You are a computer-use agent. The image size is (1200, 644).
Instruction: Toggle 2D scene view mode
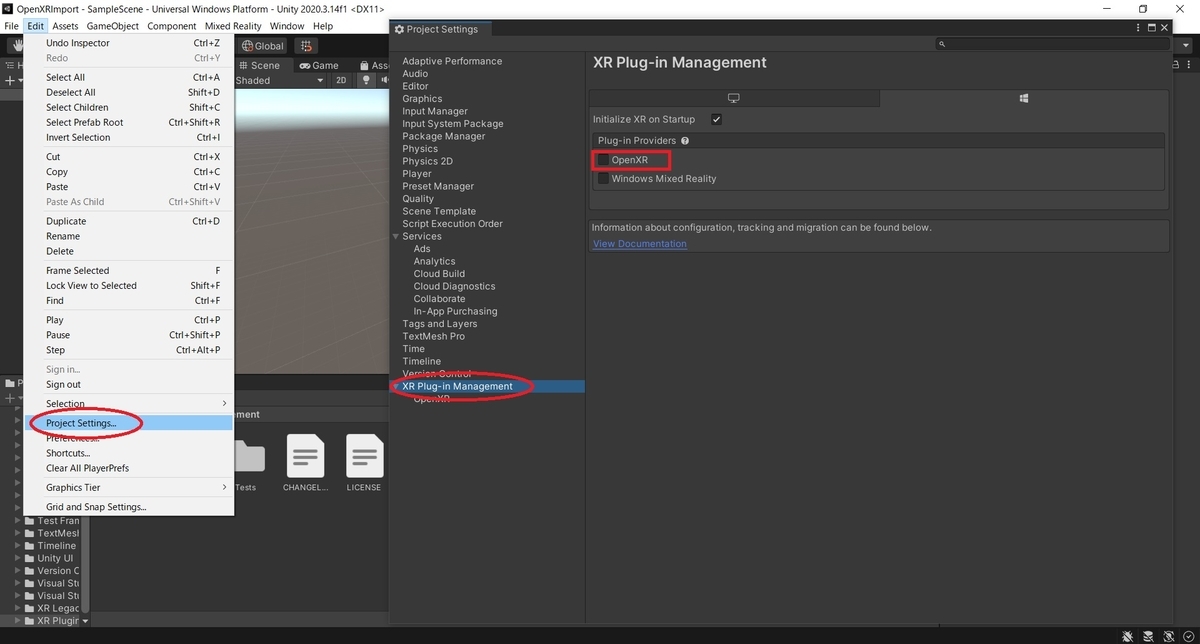[x=341, y=80]
